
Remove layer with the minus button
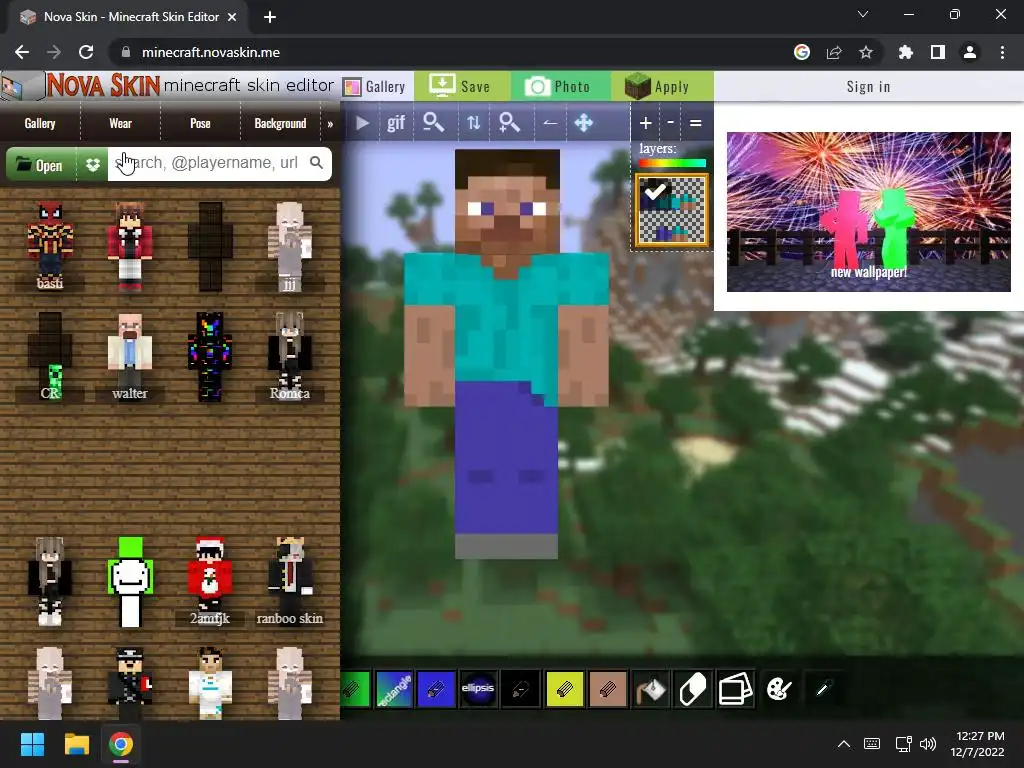(x=671, y=123)
